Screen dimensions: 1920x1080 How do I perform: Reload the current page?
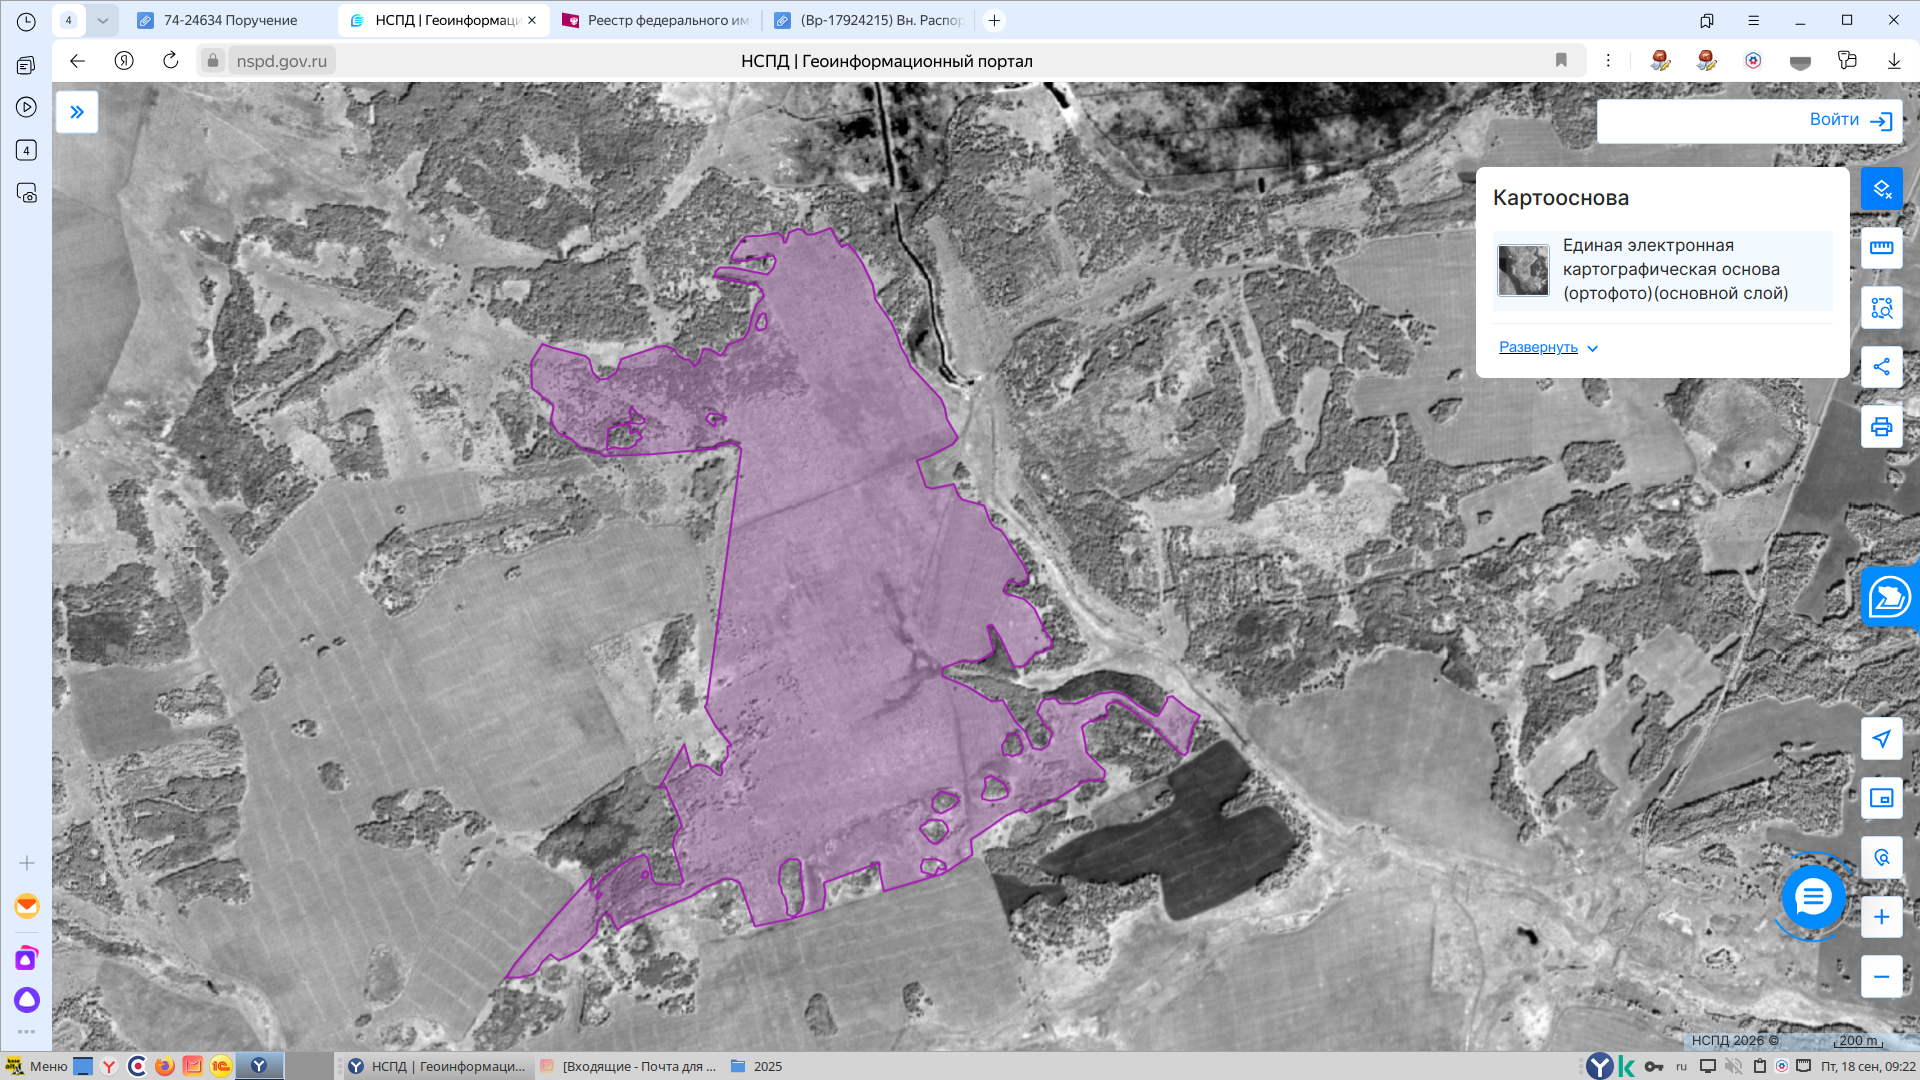[170, 61]
